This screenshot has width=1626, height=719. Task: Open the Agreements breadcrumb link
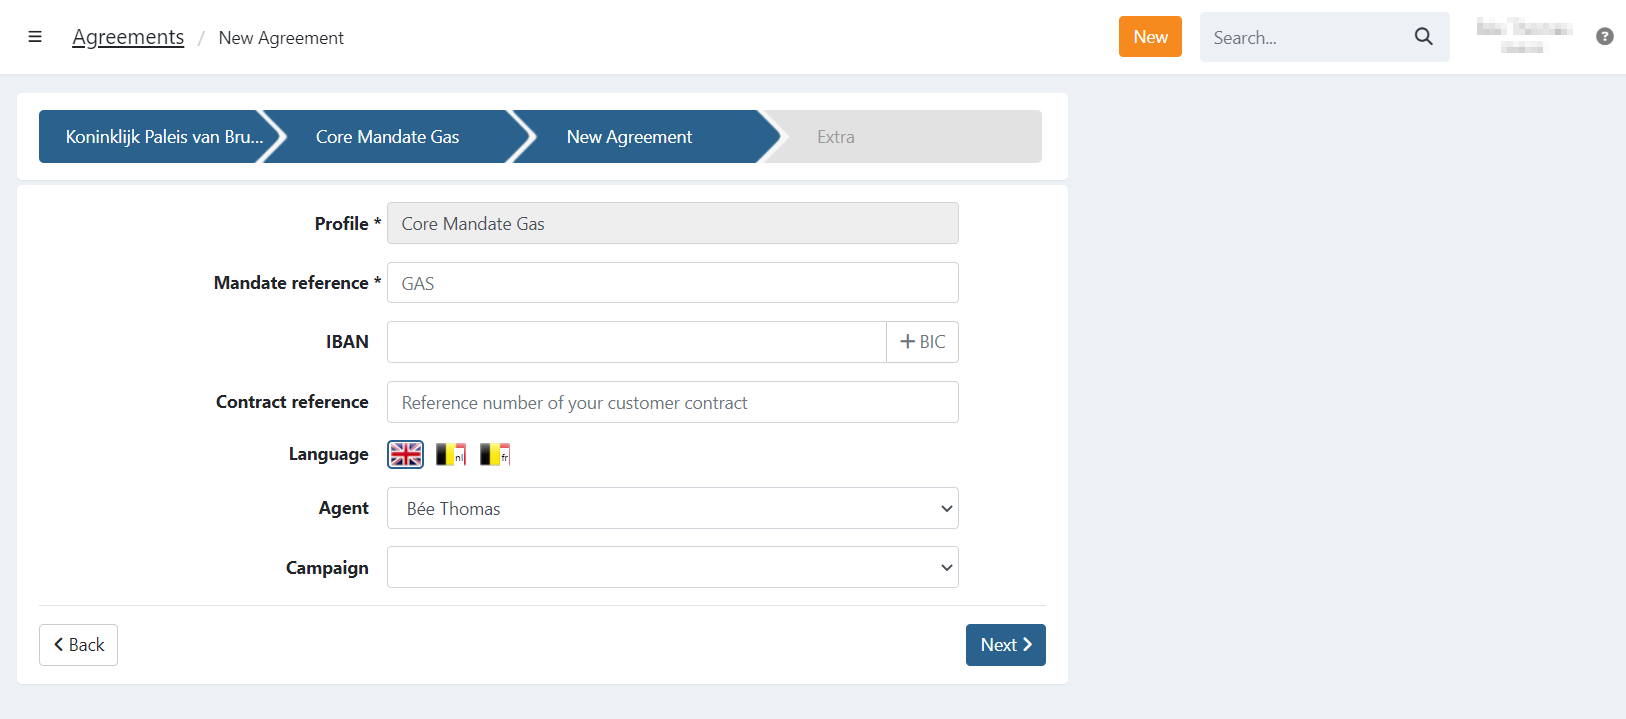(x=128, y=38)
